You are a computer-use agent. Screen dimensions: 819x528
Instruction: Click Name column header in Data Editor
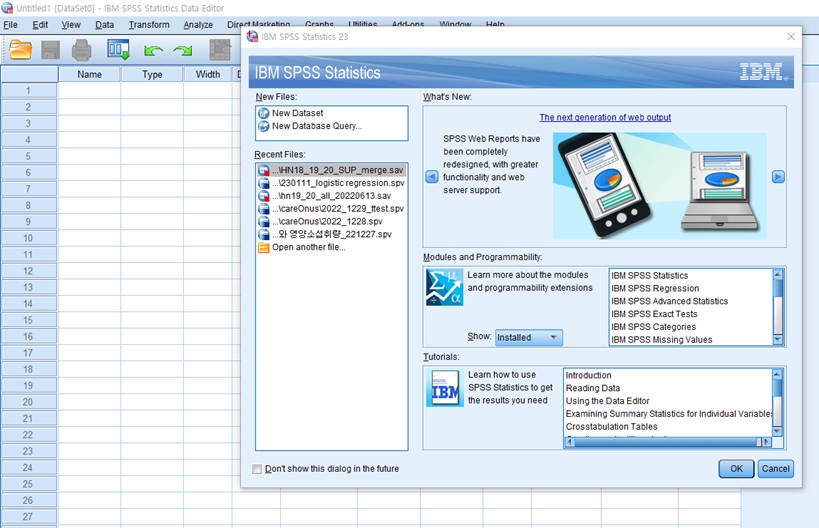89,74
